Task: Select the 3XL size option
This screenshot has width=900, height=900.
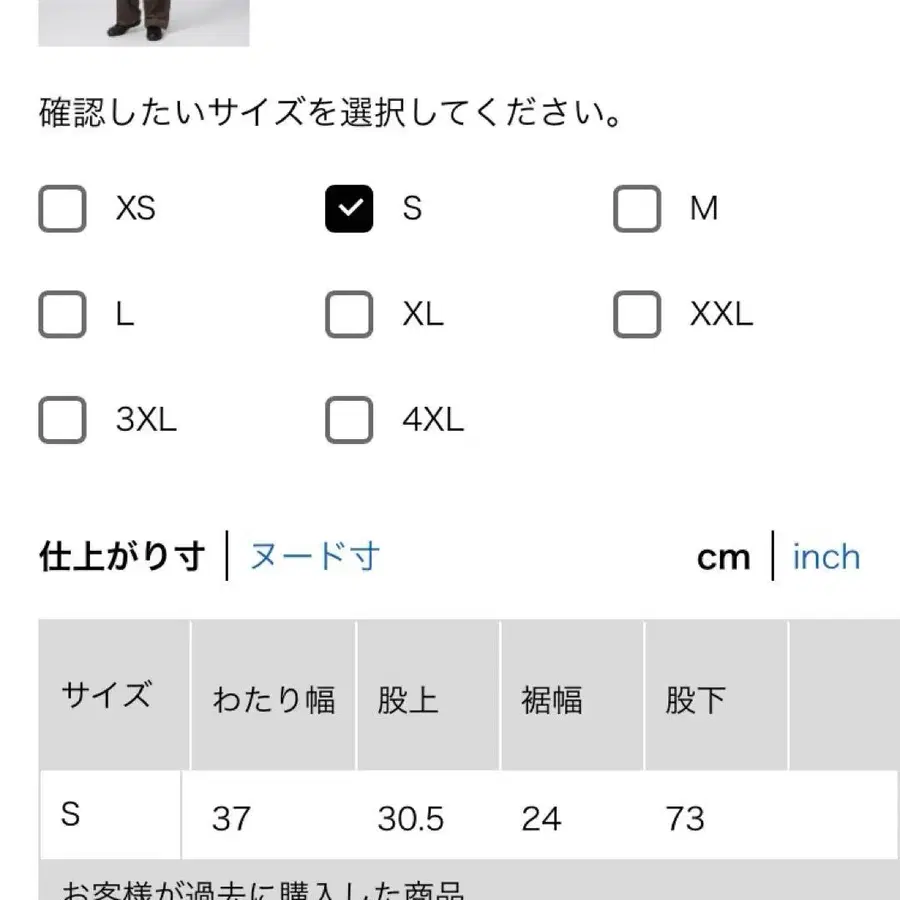Action: point(61,420)
